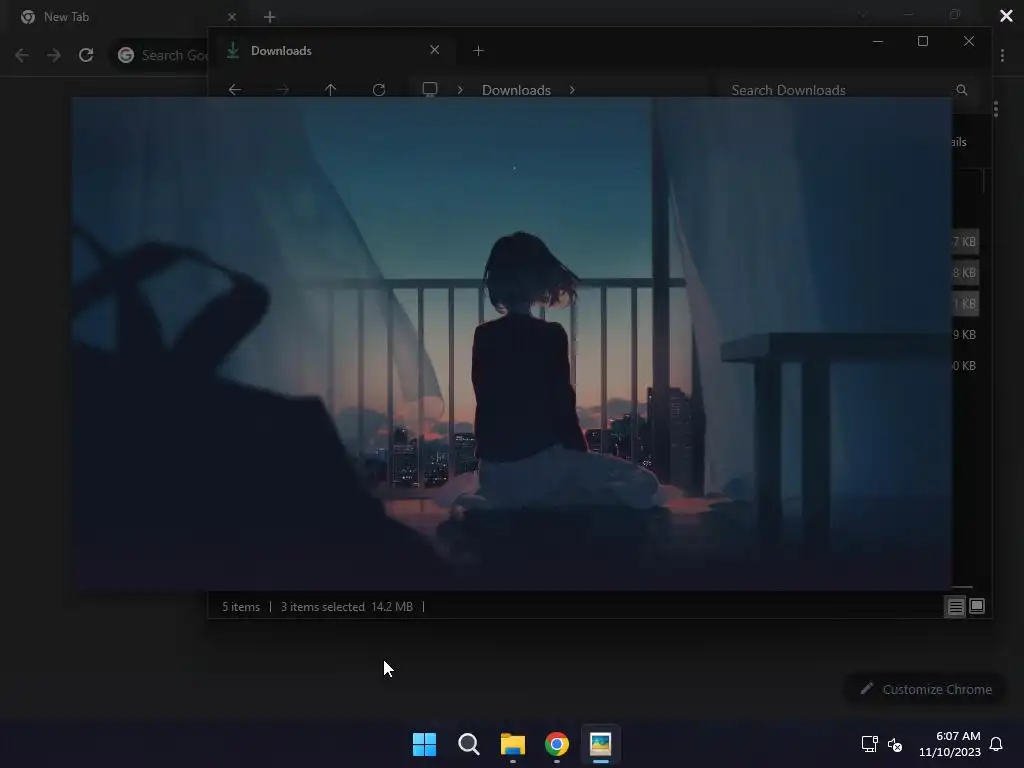Click Chrome's back arrow

(x=22, y=56)
